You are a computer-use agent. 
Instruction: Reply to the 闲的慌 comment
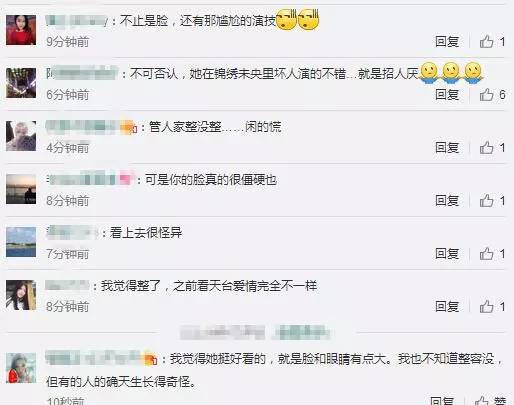pyautogui.click(x=447, y=147)
